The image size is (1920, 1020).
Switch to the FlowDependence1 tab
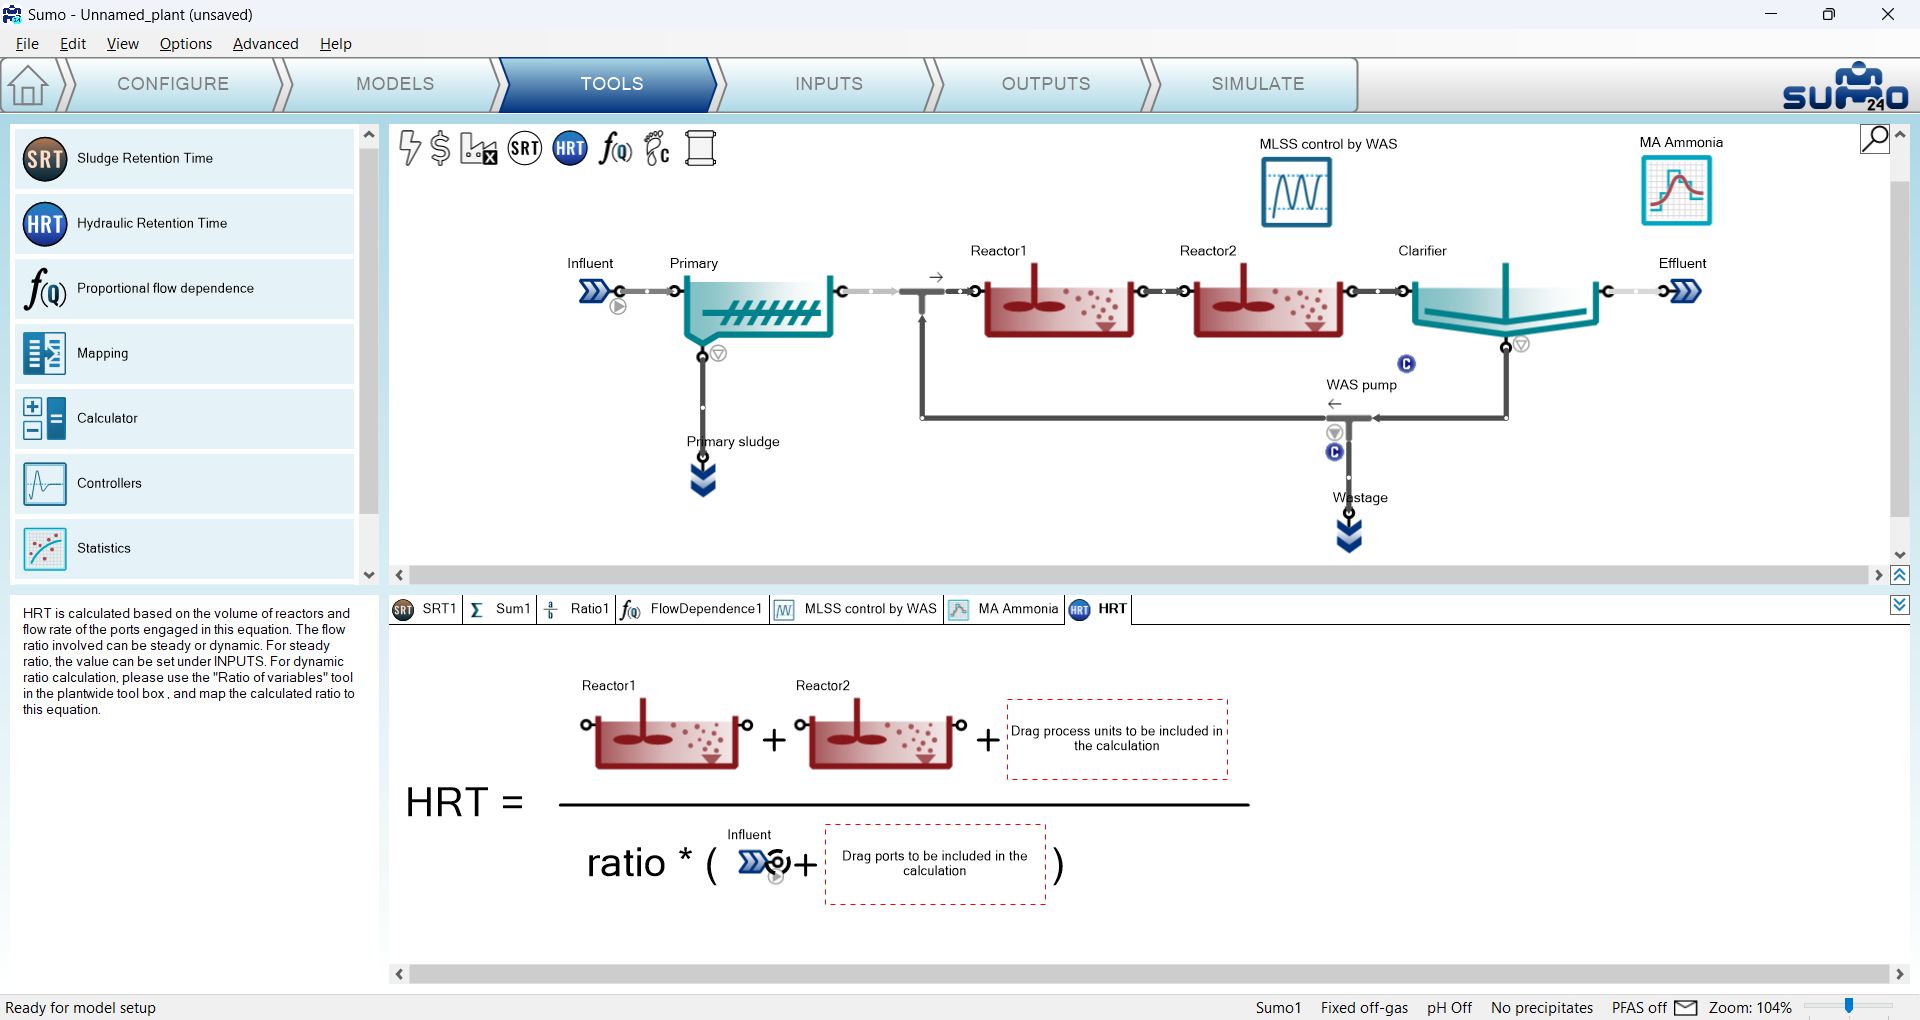(692, 609)
